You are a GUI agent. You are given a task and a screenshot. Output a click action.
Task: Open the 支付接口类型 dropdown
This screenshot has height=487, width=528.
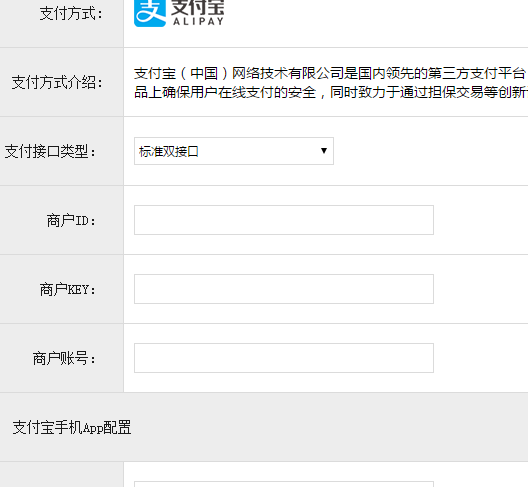[234, 151]
